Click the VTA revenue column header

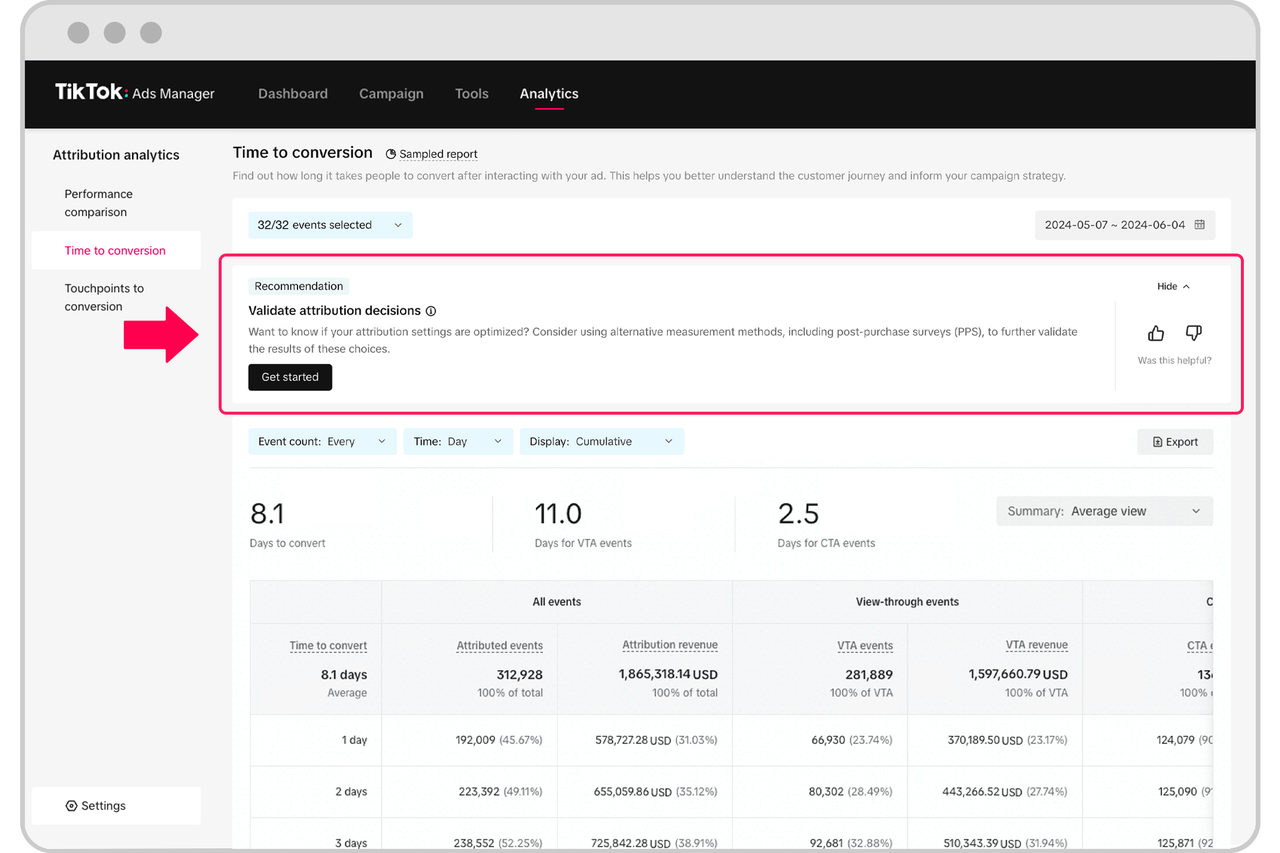coord(1037,645)
